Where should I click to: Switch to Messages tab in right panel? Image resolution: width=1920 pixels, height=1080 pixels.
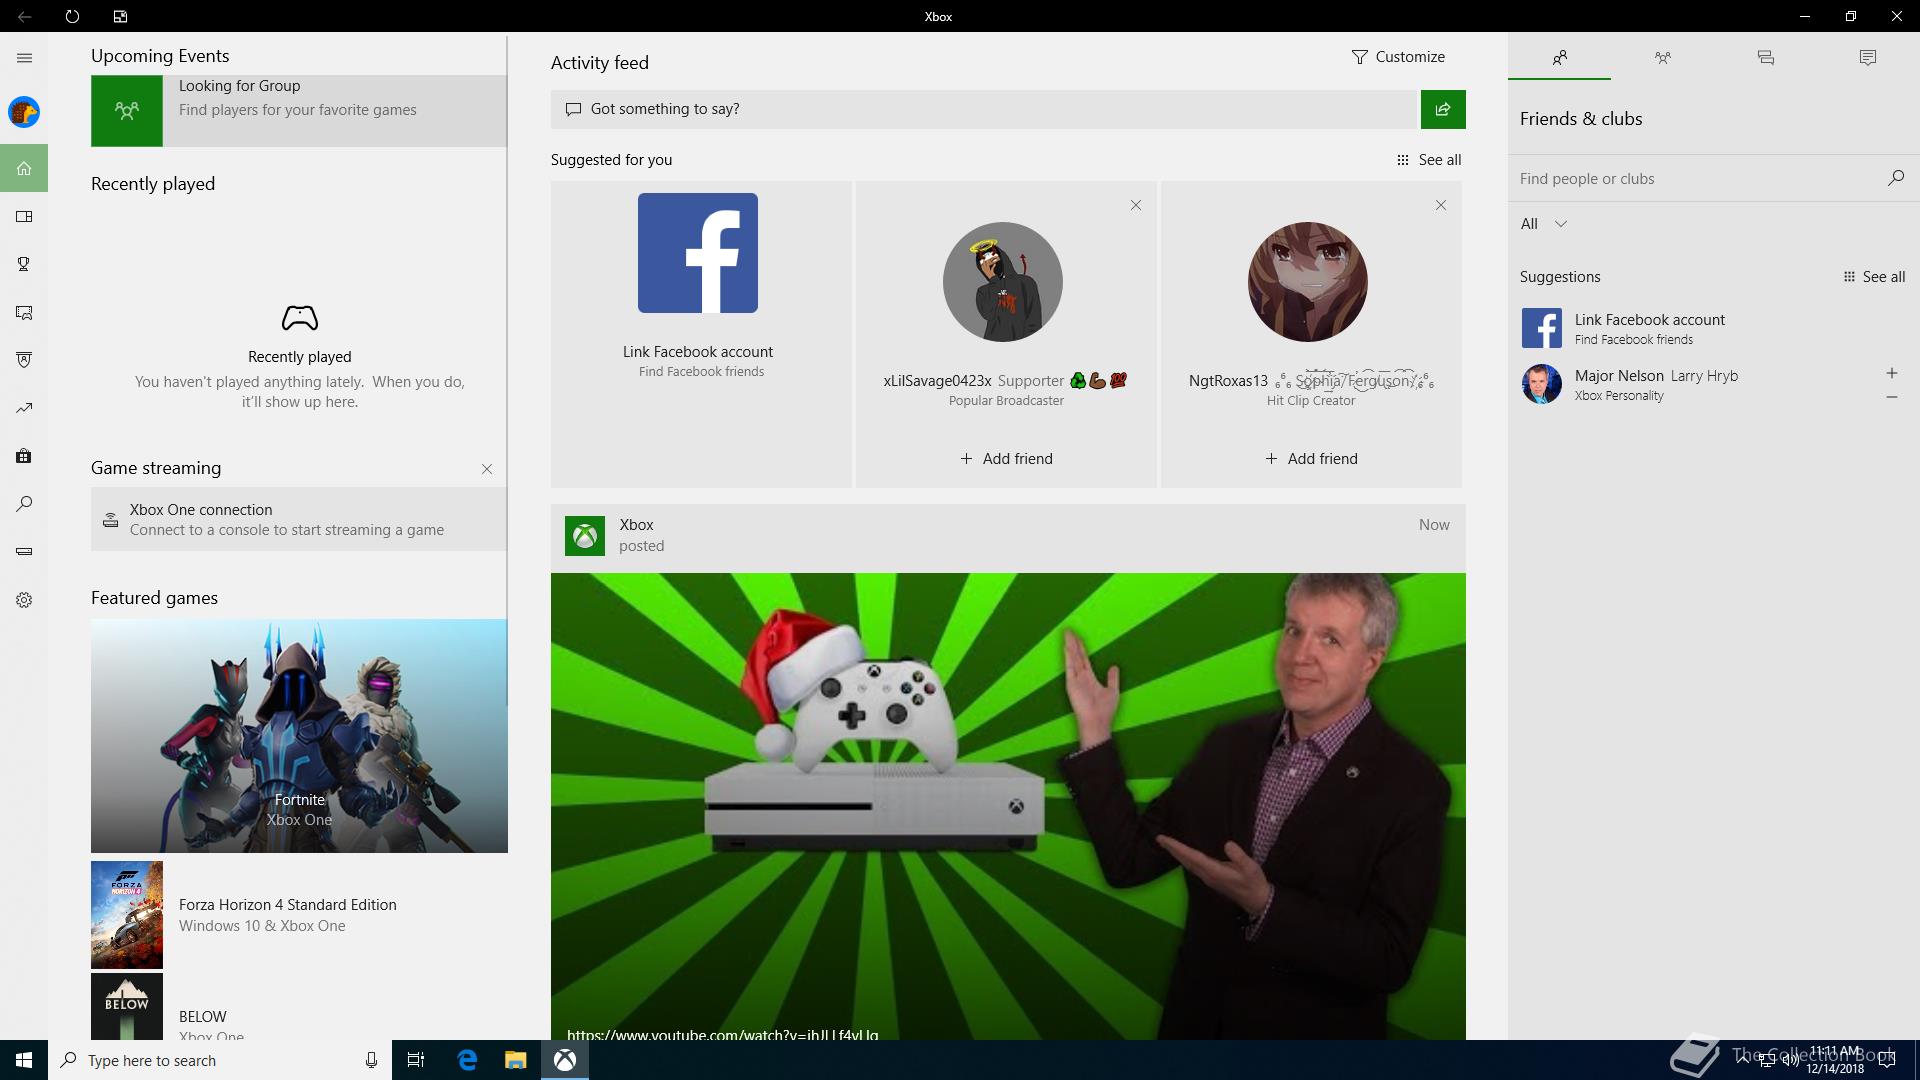(x=1766, y=58)
